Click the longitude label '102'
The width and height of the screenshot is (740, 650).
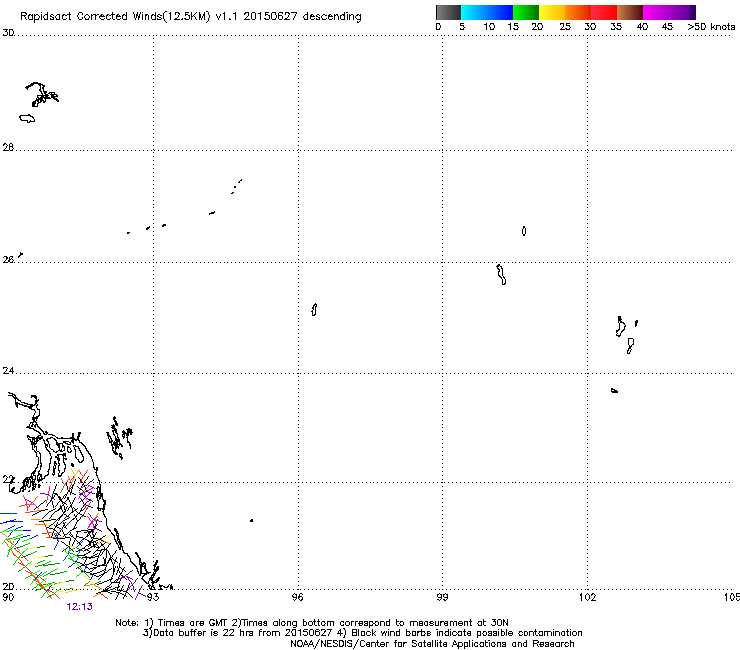pos(588,597)
